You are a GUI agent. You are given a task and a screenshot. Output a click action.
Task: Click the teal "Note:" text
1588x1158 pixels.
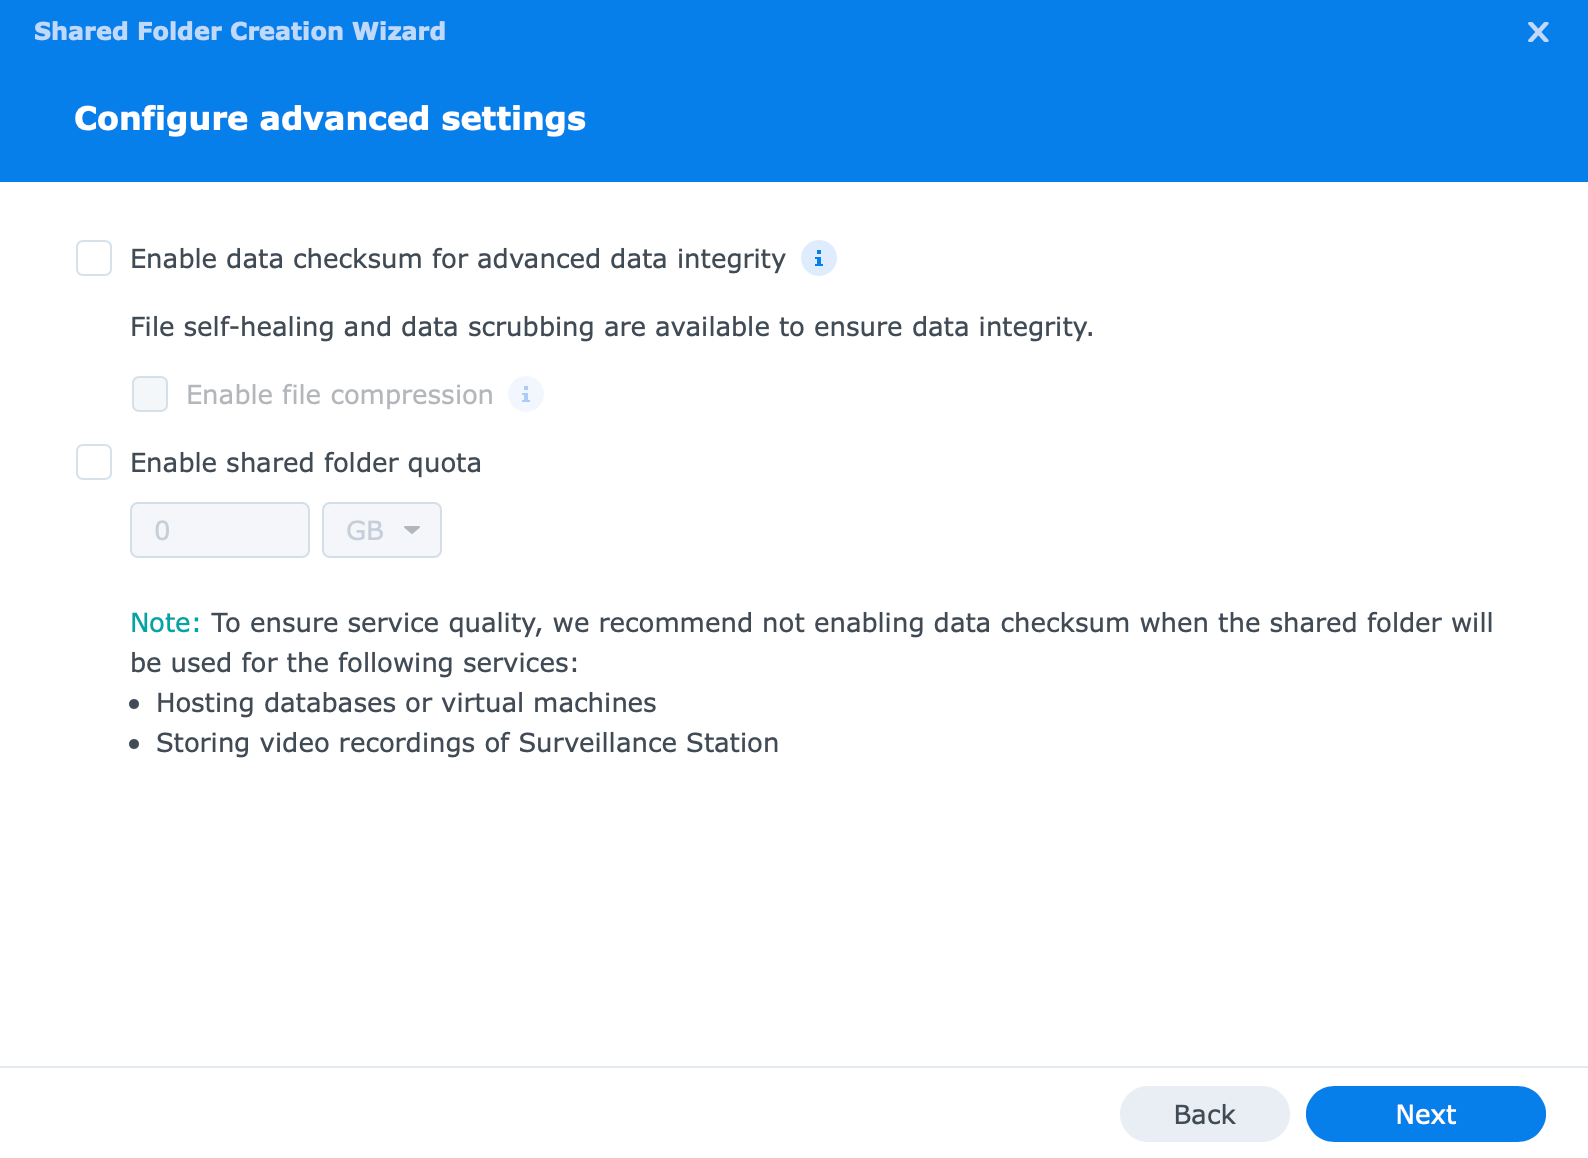click(165, 623)
